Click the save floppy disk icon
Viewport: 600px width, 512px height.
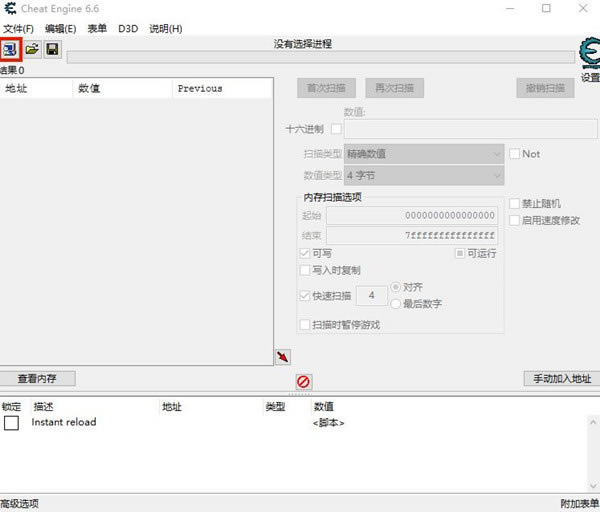52,48
